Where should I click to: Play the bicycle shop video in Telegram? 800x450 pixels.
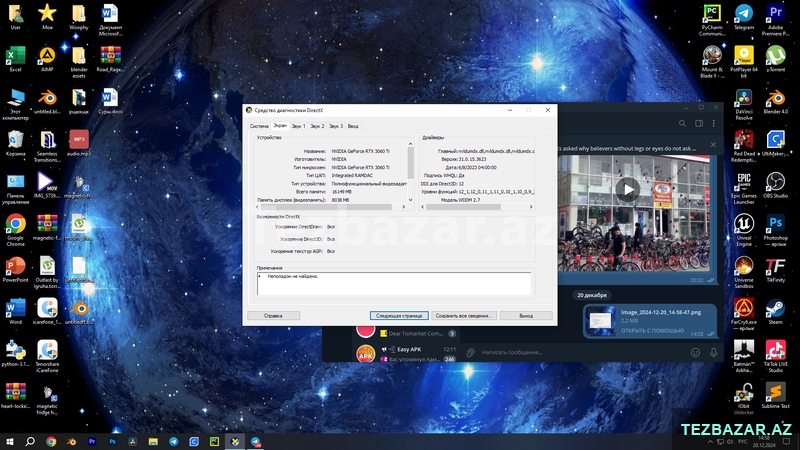tap(628, 190)
